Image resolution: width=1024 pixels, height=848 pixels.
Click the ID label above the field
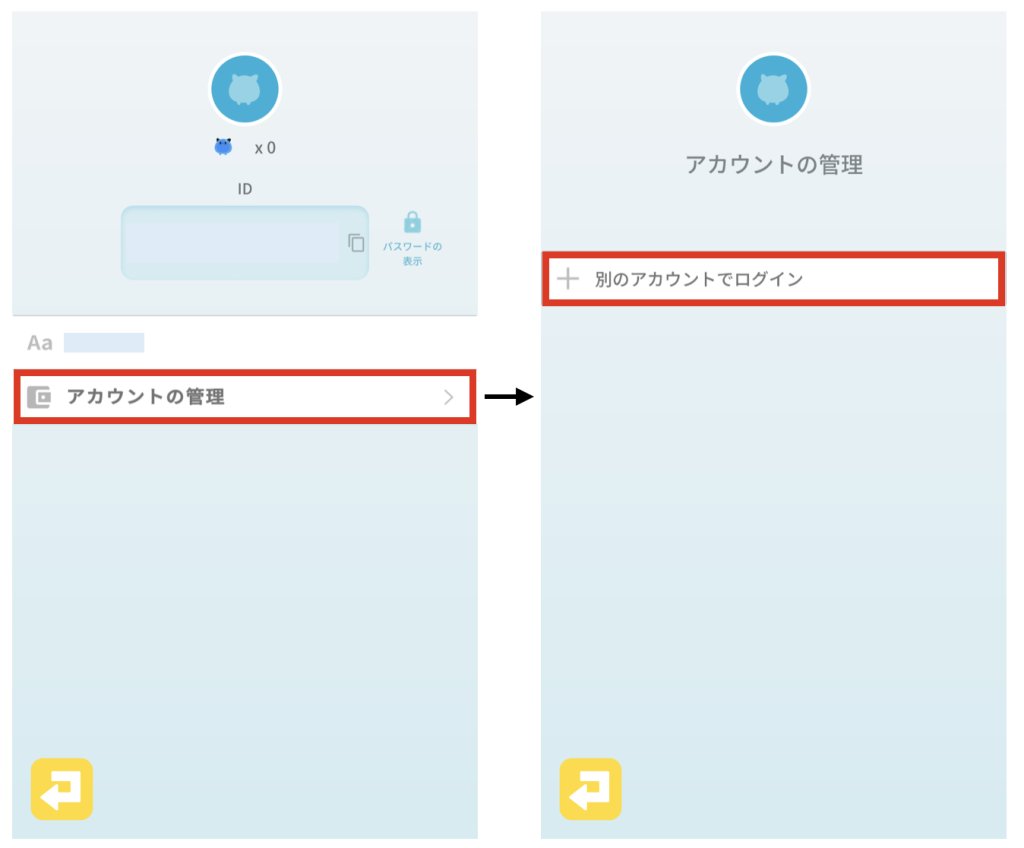click(245, 189)
